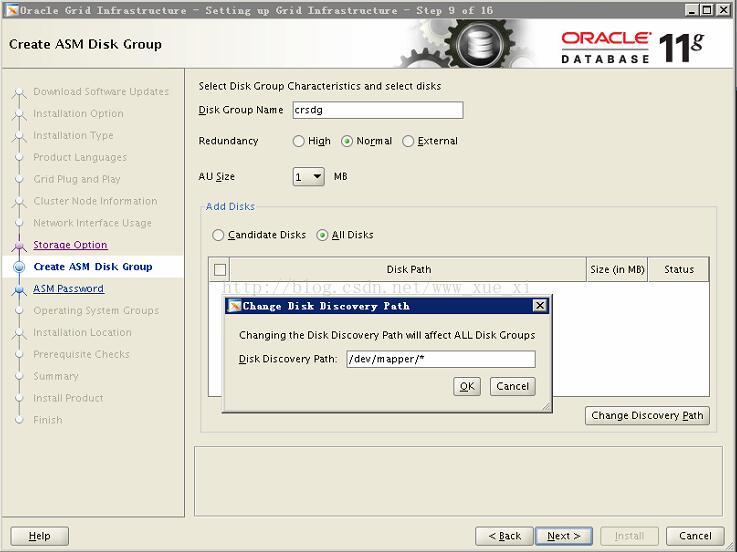737x552 pixels.
Task: Click the Installation Option step
Action: 78,114
